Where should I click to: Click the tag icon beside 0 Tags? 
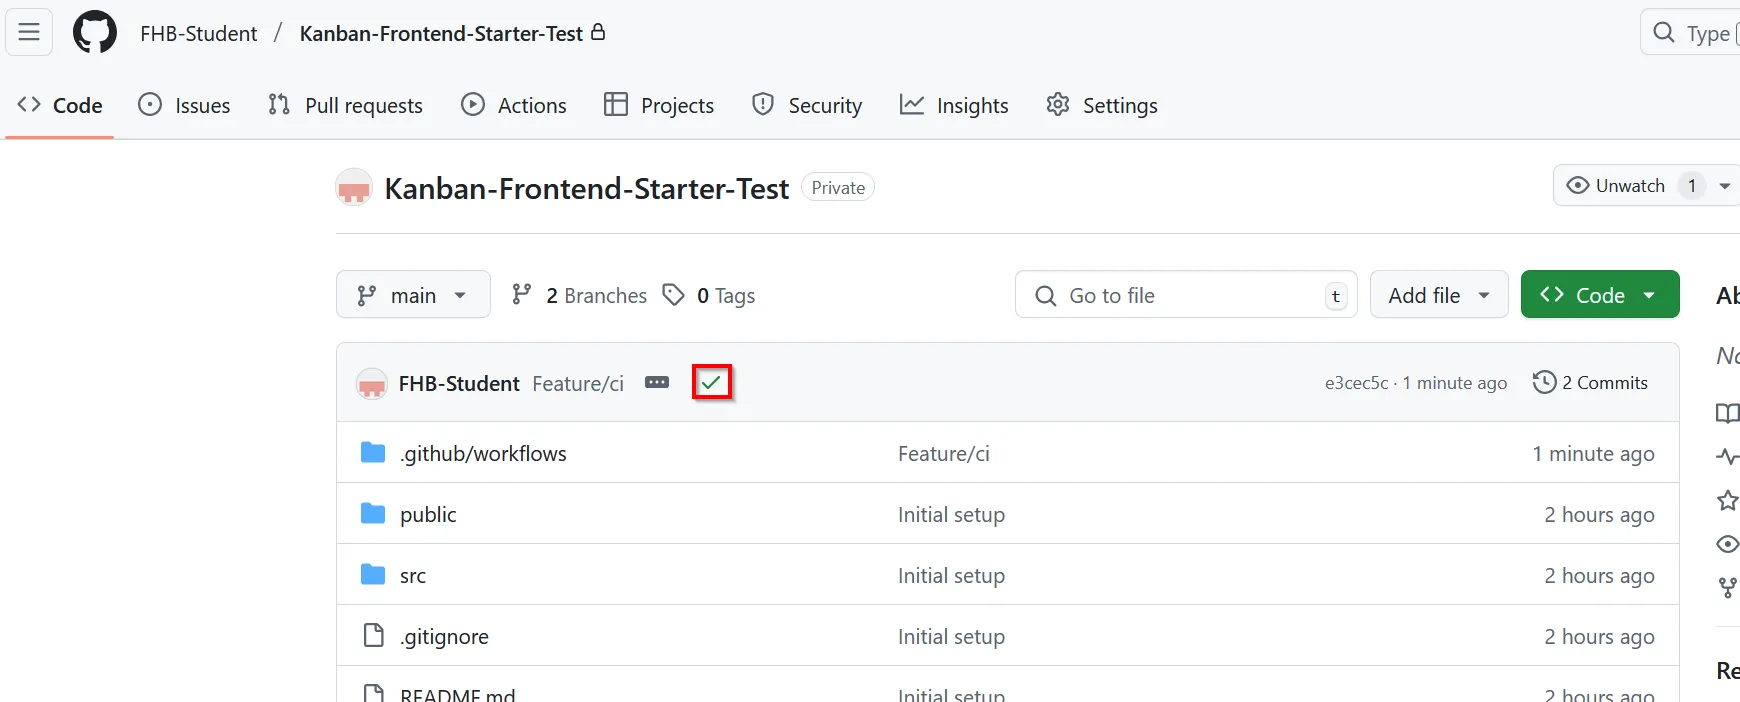(x=674, y=295)
